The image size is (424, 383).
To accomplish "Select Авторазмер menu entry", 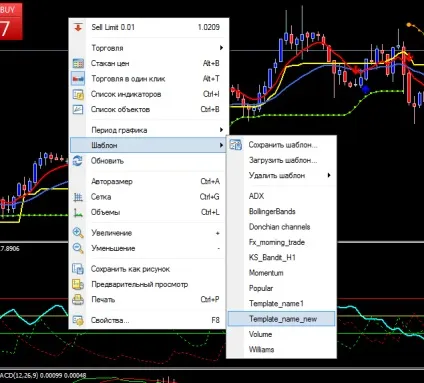I will point(149,181).
